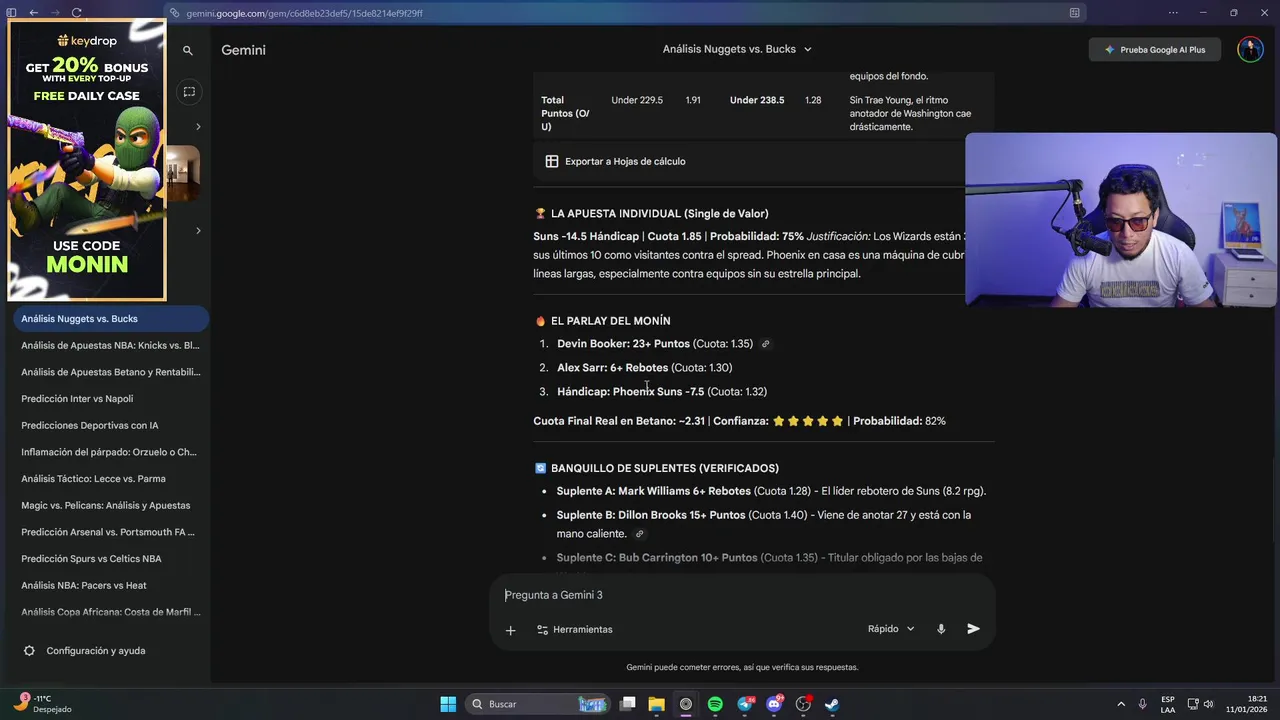Show hidden system tray icons
1280x720 pixels.
coord(1120,704)
